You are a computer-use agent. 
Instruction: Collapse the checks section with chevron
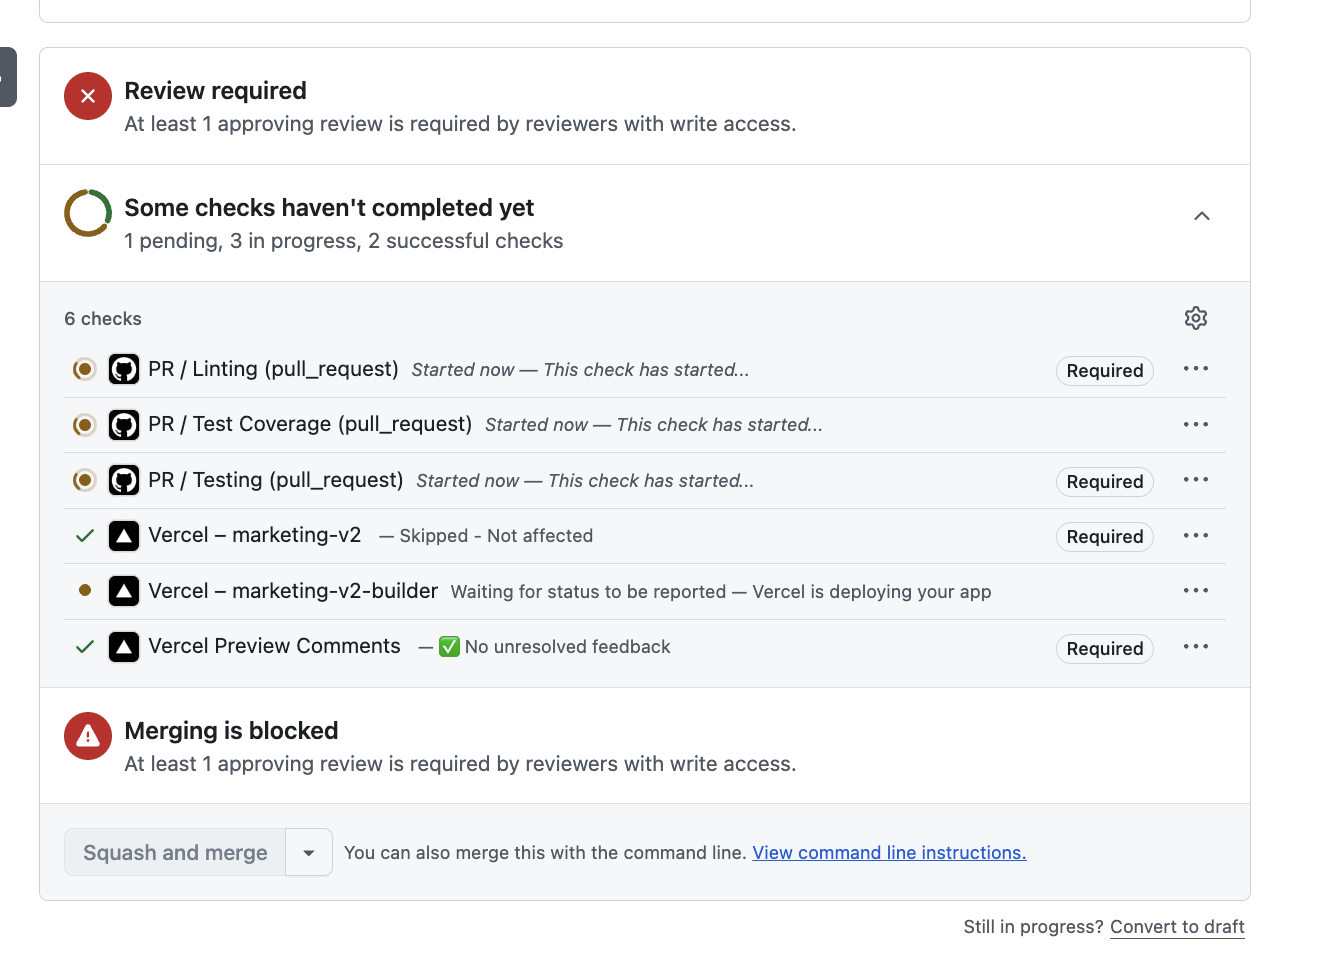1202,216
